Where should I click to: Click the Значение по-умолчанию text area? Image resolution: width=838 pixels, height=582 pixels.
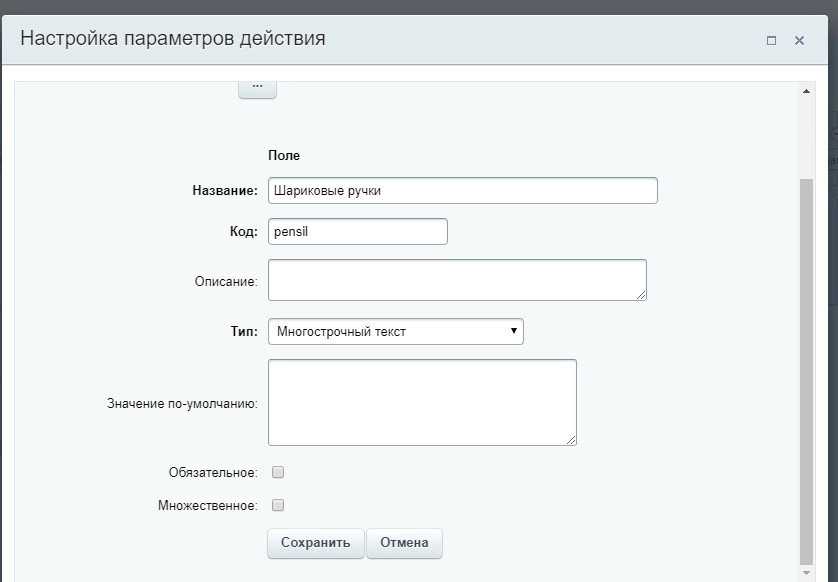pos(420,400)
